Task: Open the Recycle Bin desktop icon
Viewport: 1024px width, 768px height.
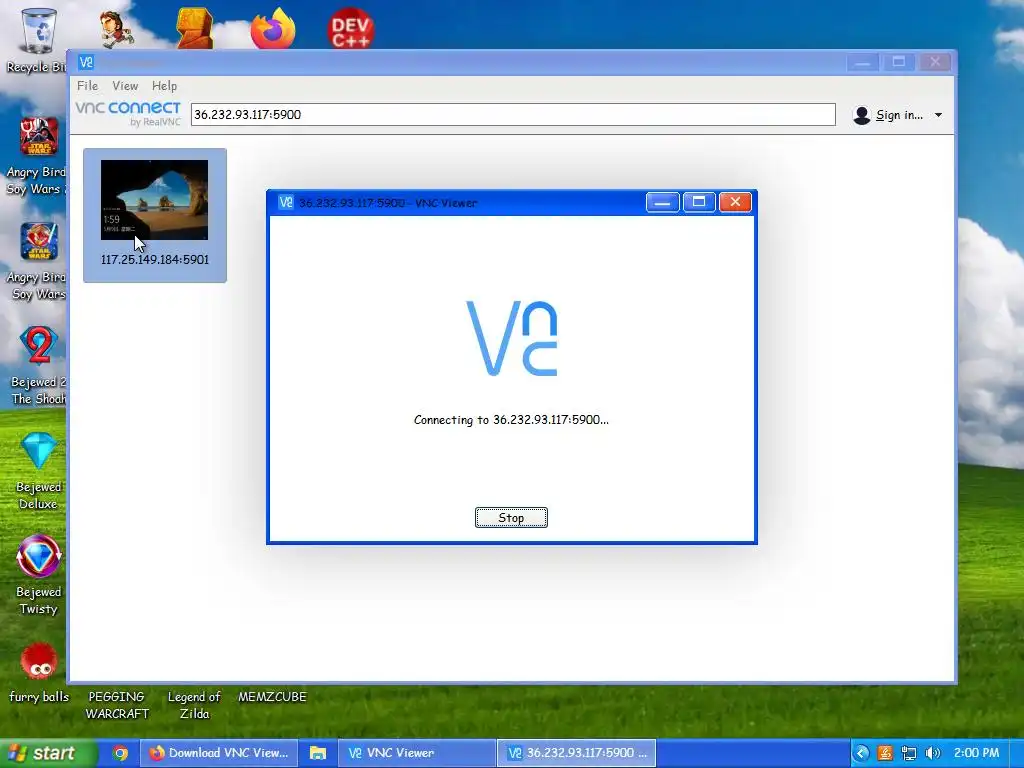Action: tap(38, 39)
